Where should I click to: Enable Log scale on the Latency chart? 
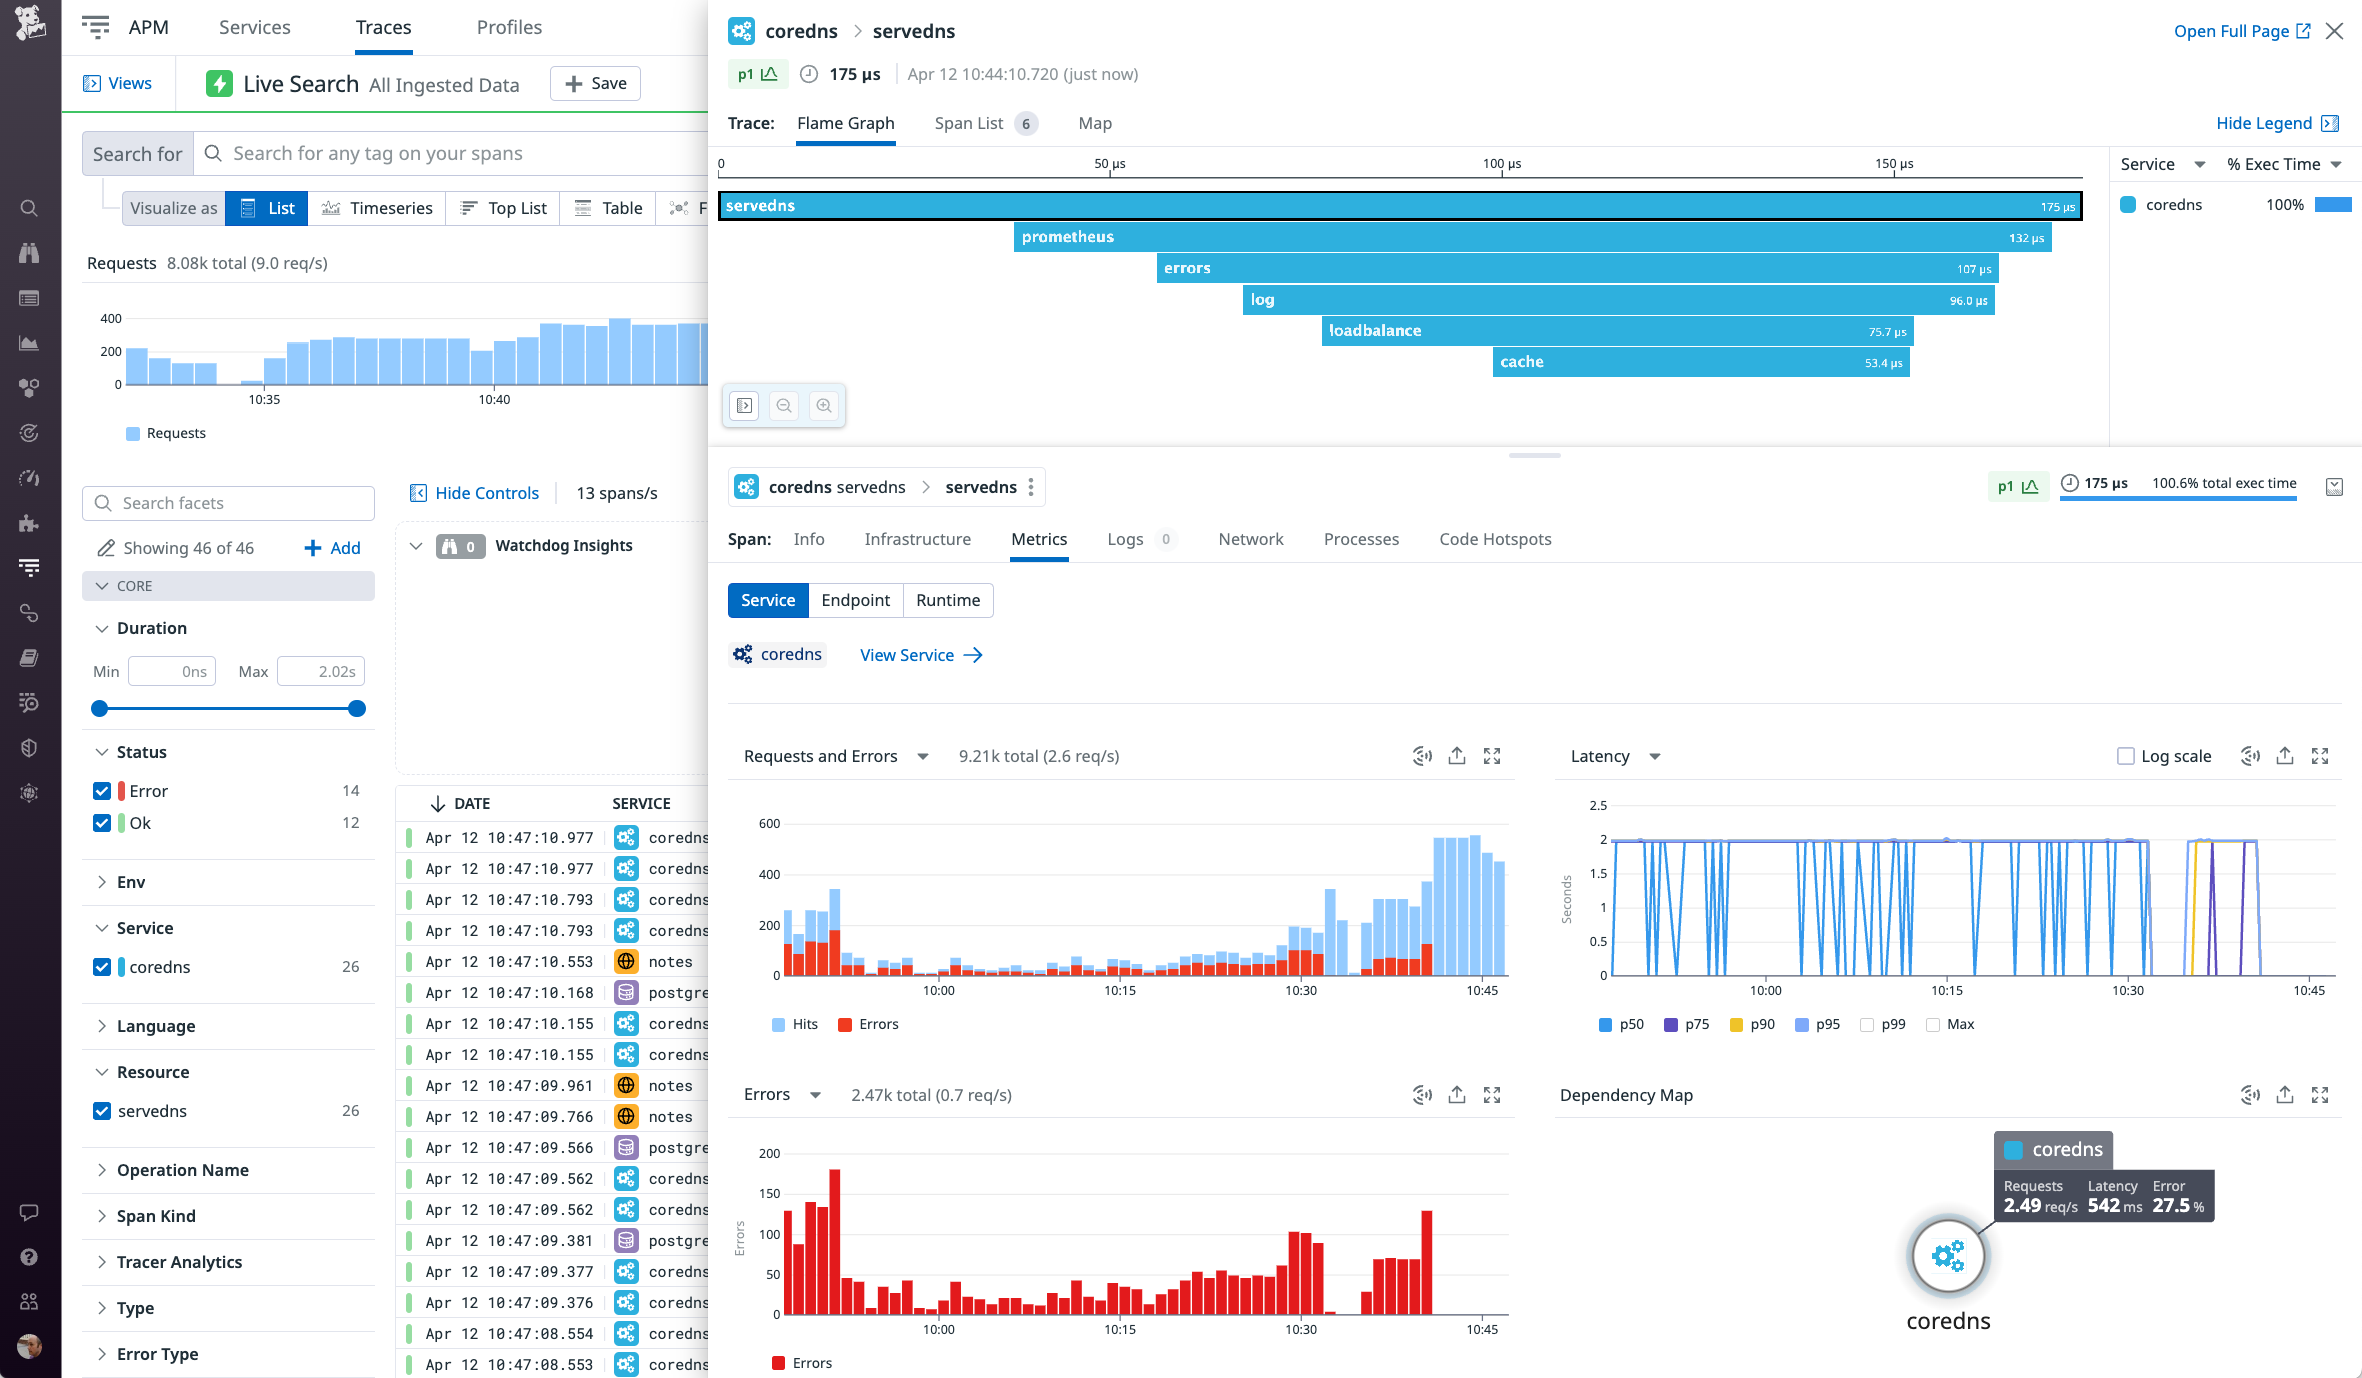click(x=2126, y=756)
